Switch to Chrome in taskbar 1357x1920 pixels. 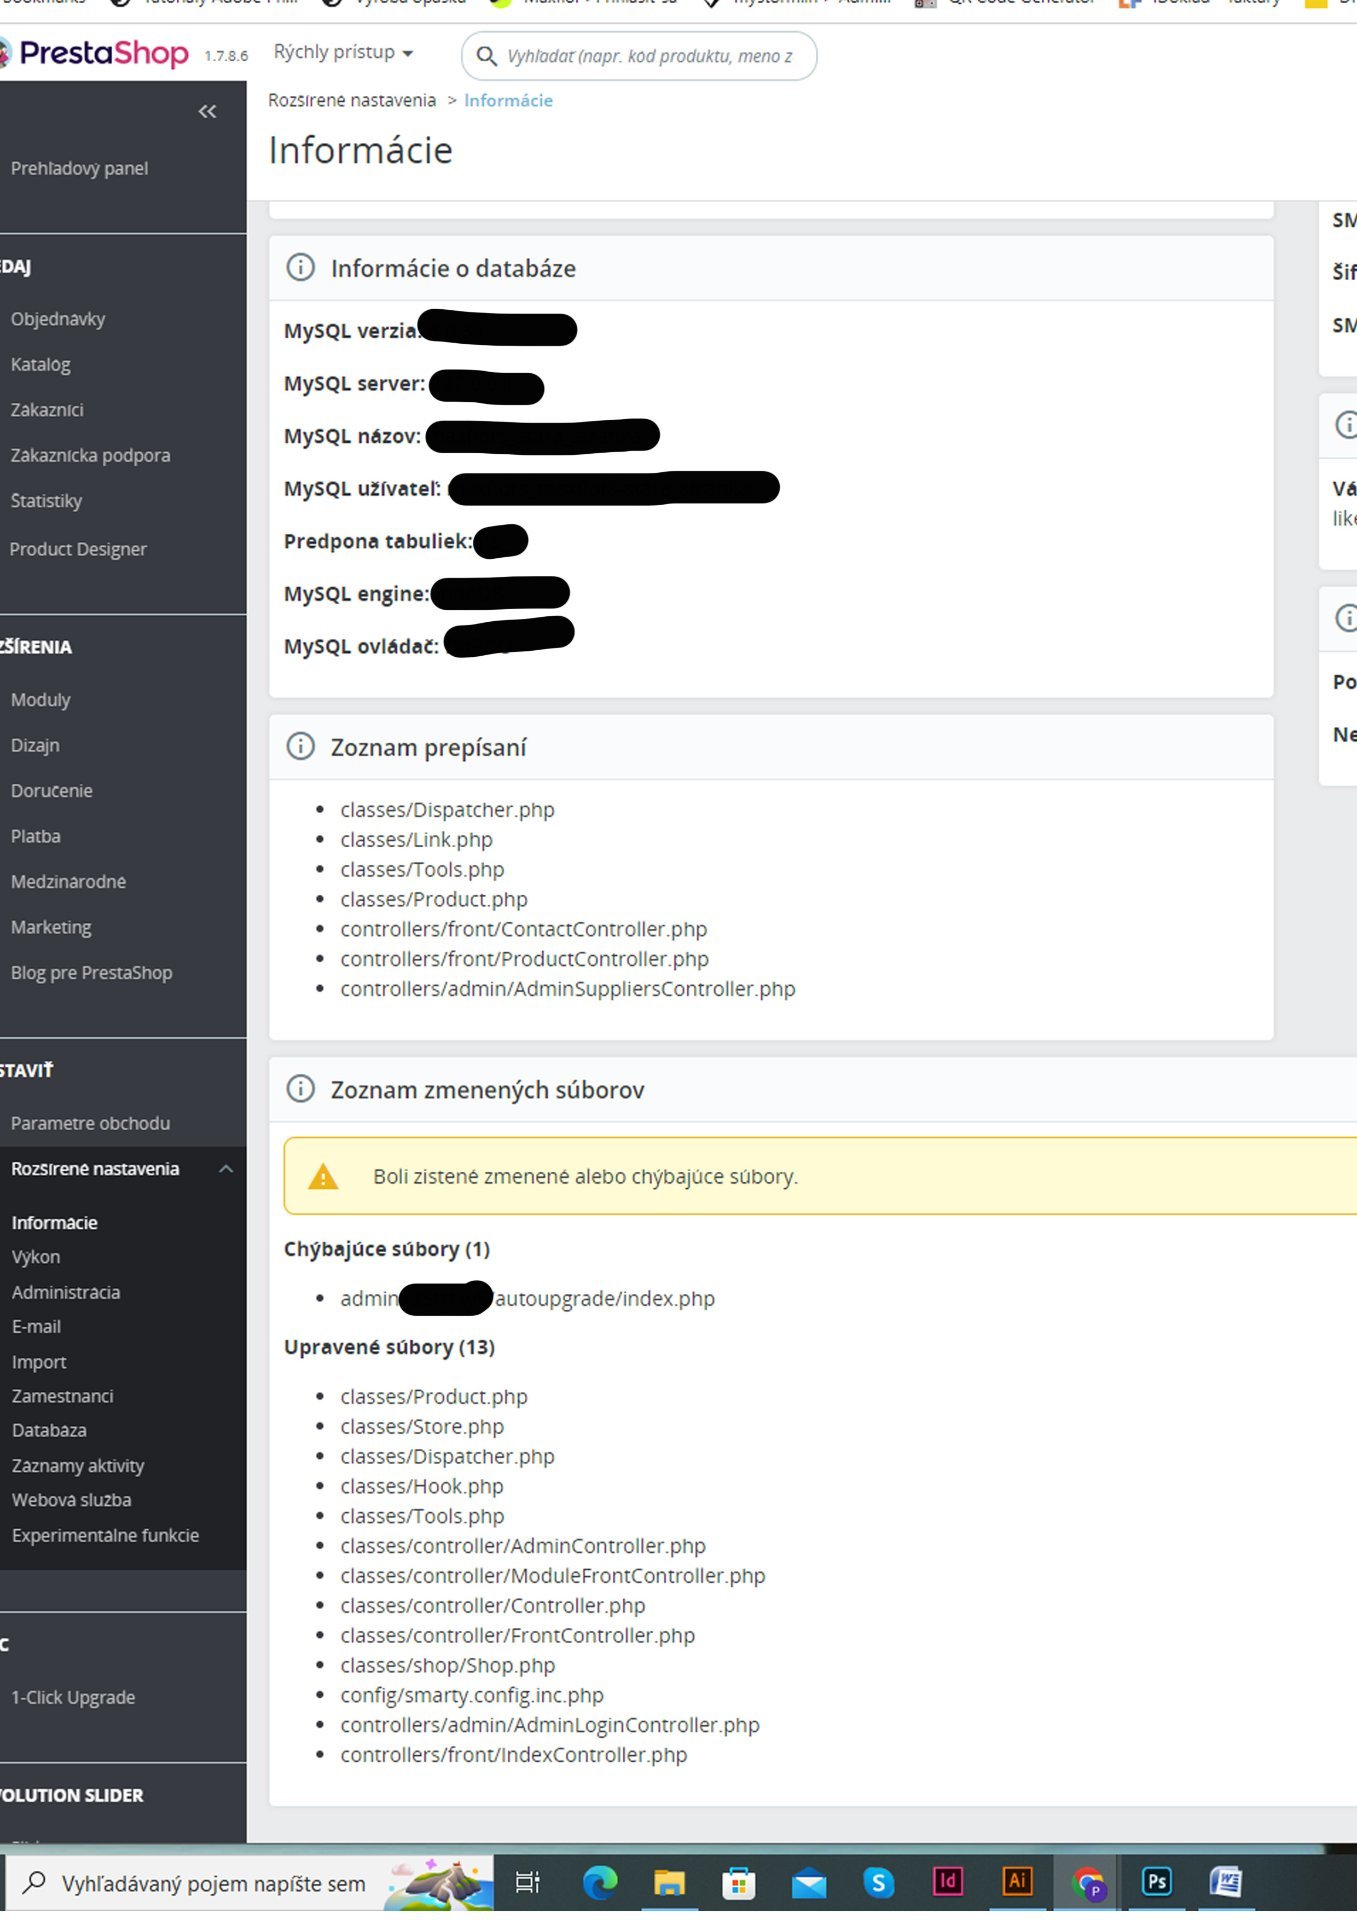[1087, 1883]
